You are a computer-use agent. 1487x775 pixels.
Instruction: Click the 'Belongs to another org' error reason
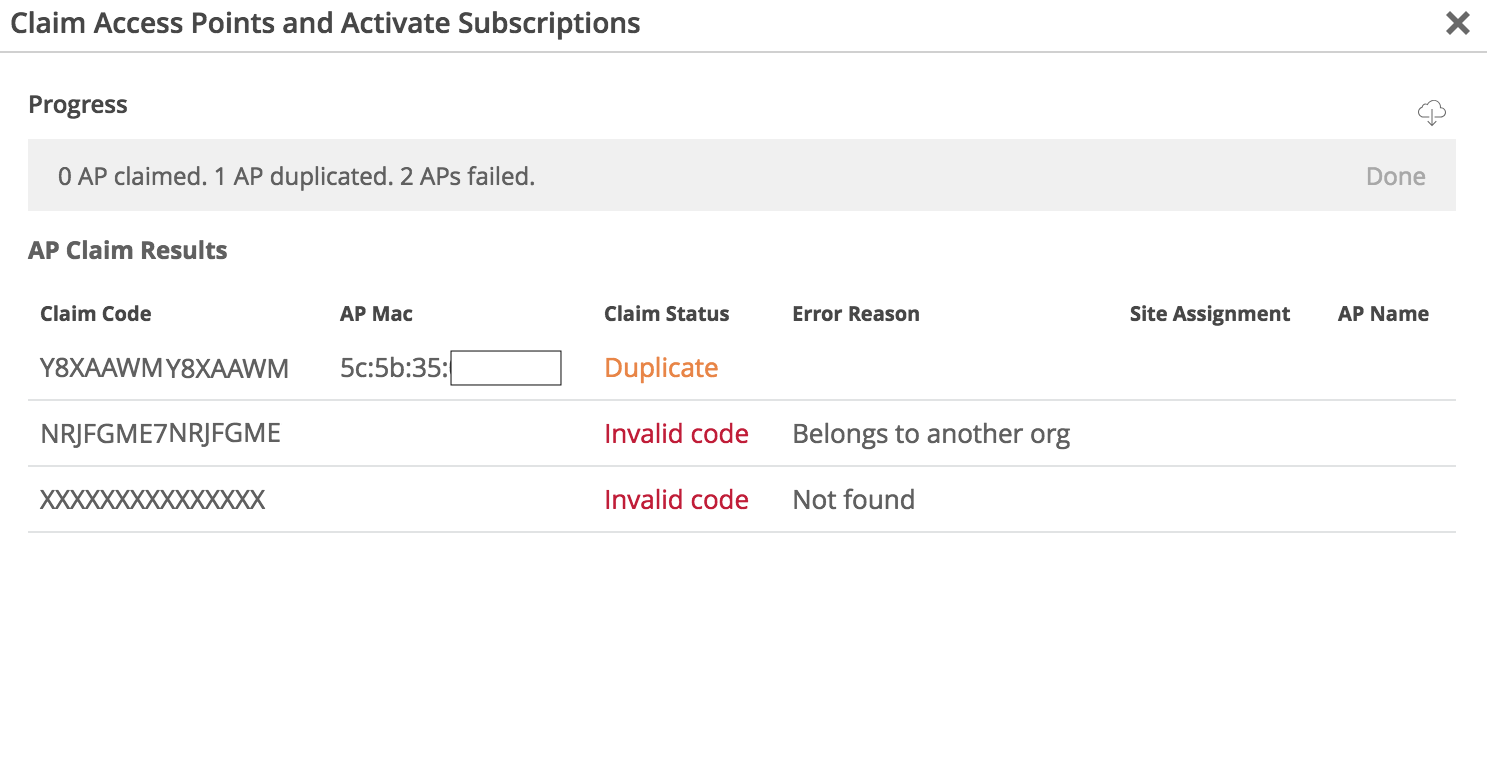[x=931, y=434]
